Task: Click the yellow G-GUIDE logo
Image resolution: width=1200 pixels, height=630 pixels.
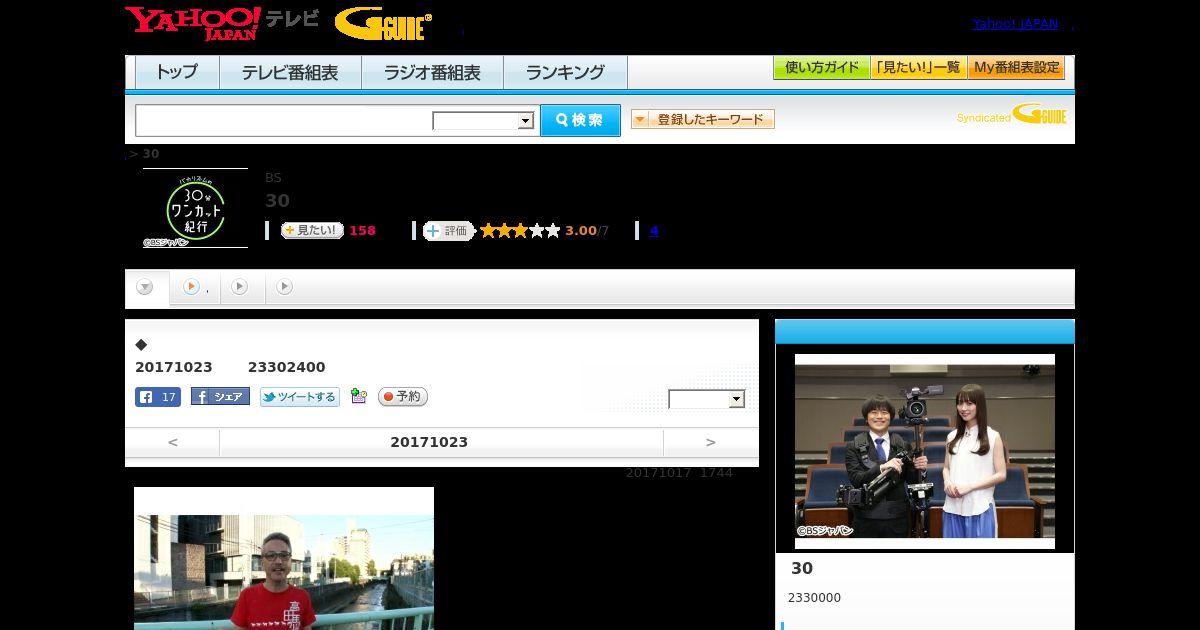Action: click(383, 24)
